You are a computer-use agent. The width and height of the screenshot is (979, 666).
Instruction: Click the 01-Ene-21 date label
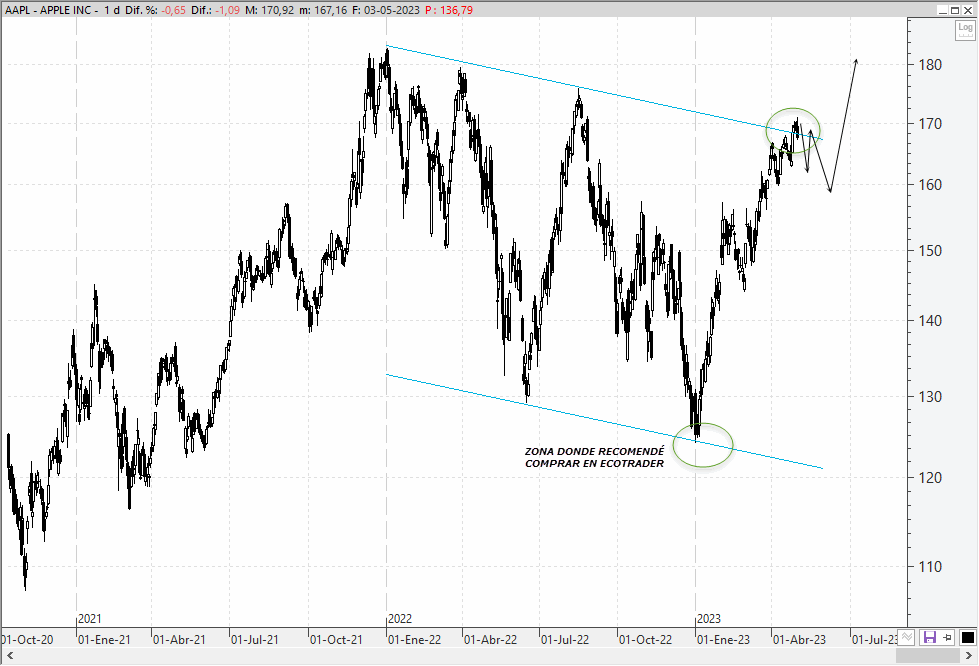click(x=104, y=640)
